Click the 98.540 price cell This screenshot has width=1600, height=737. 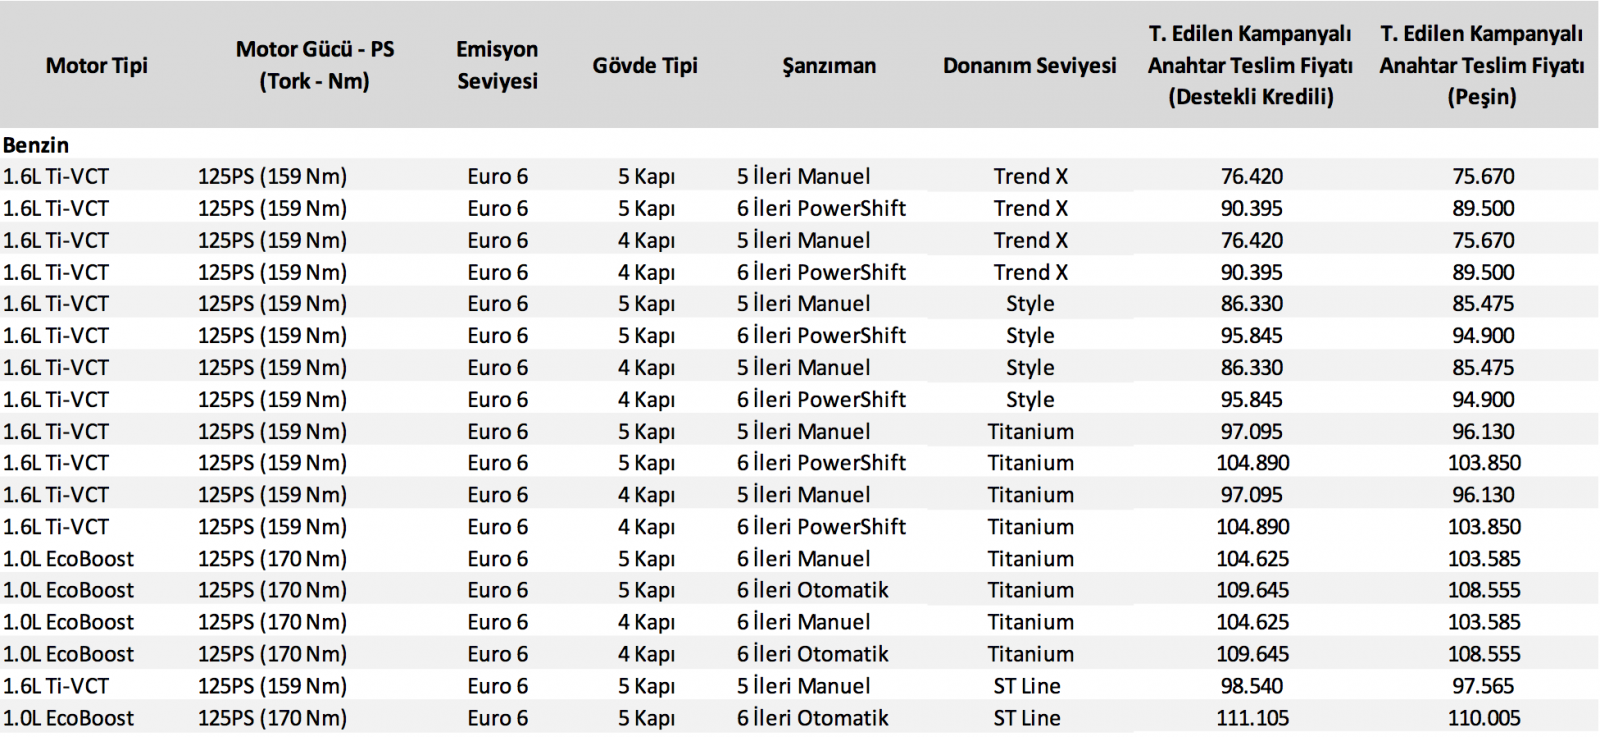tap(1252, 686)
